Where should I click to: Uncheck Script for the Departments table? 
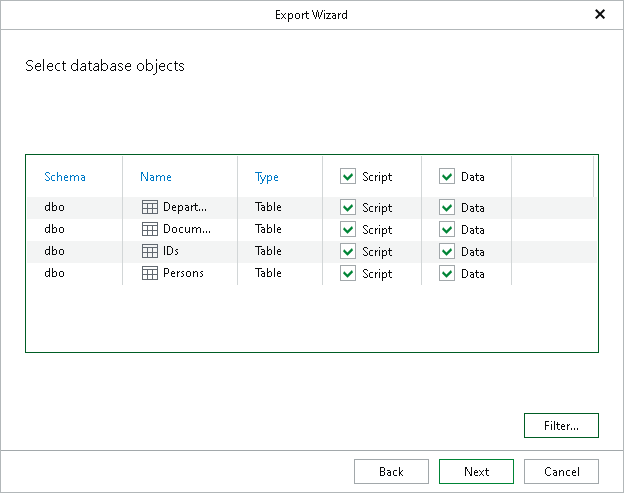[348, 208]
